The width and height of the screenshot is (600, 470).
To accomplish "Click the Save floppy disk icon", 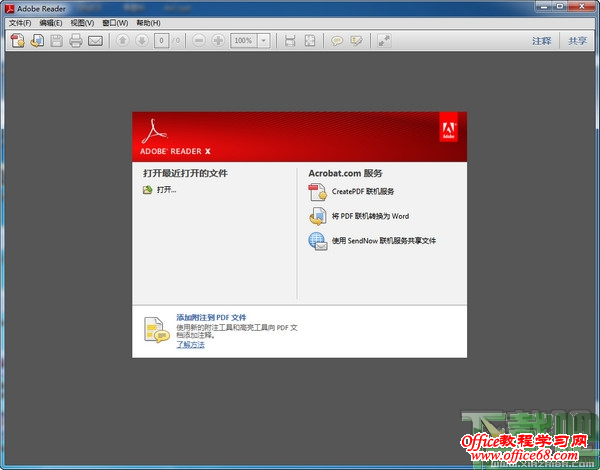I will pyautogui.click(x=57, y=41).
